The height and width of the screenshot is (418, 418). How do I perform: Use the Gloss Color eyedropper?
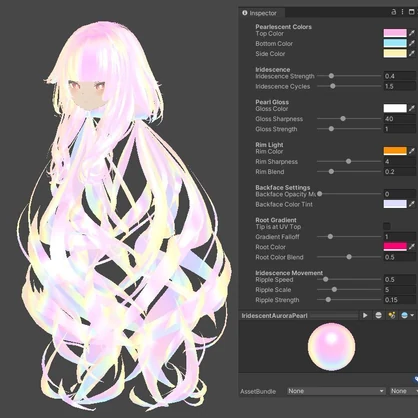[412, 108]
